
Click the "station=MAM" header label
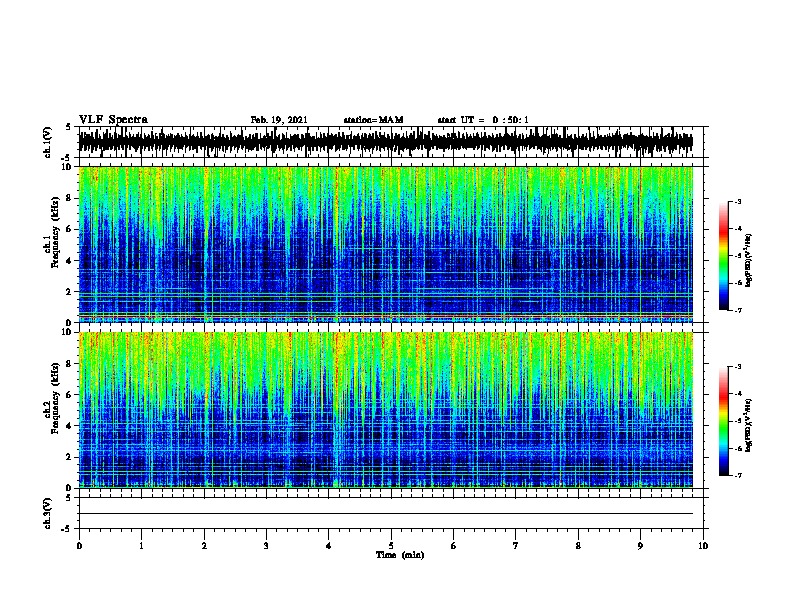[x=373, y=120]
